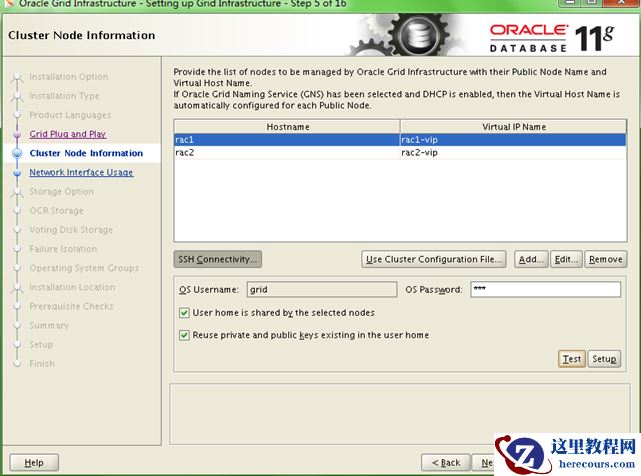Test SSH connectivity with Test button
This screenshot has height=476, width=641.
click(571, 359)
